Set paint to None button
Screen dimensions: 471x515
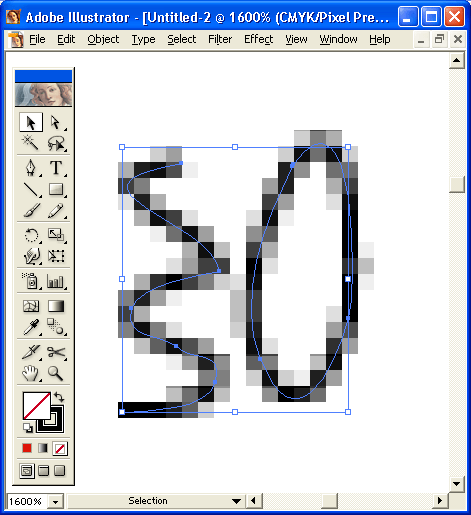(x=60, y=448)
